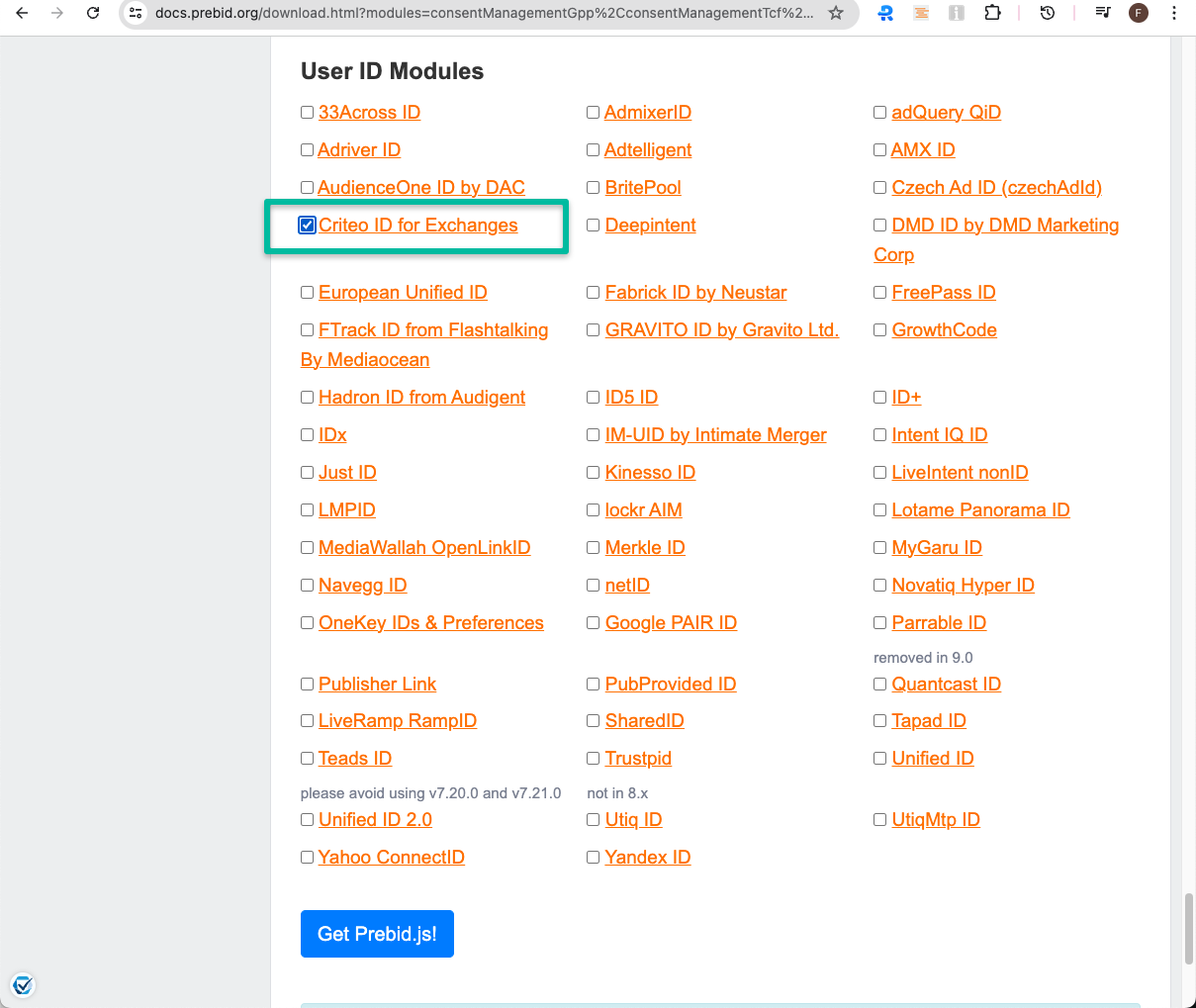Enable the Just ID checkbox
Screen dimensions: 1196x1008
click(307, 473)
